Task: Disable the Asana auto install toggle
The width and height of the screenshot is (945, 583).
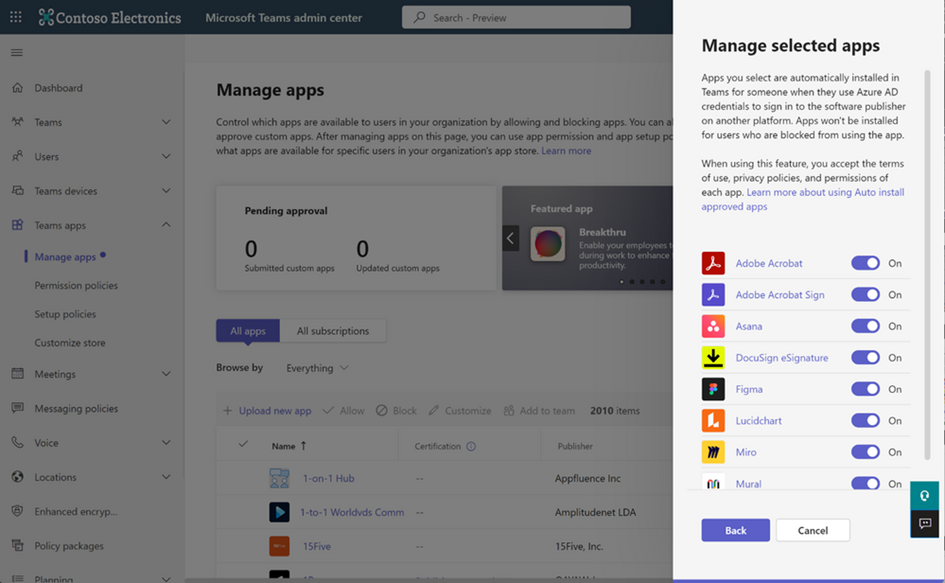Action: [x=865, y=326]
